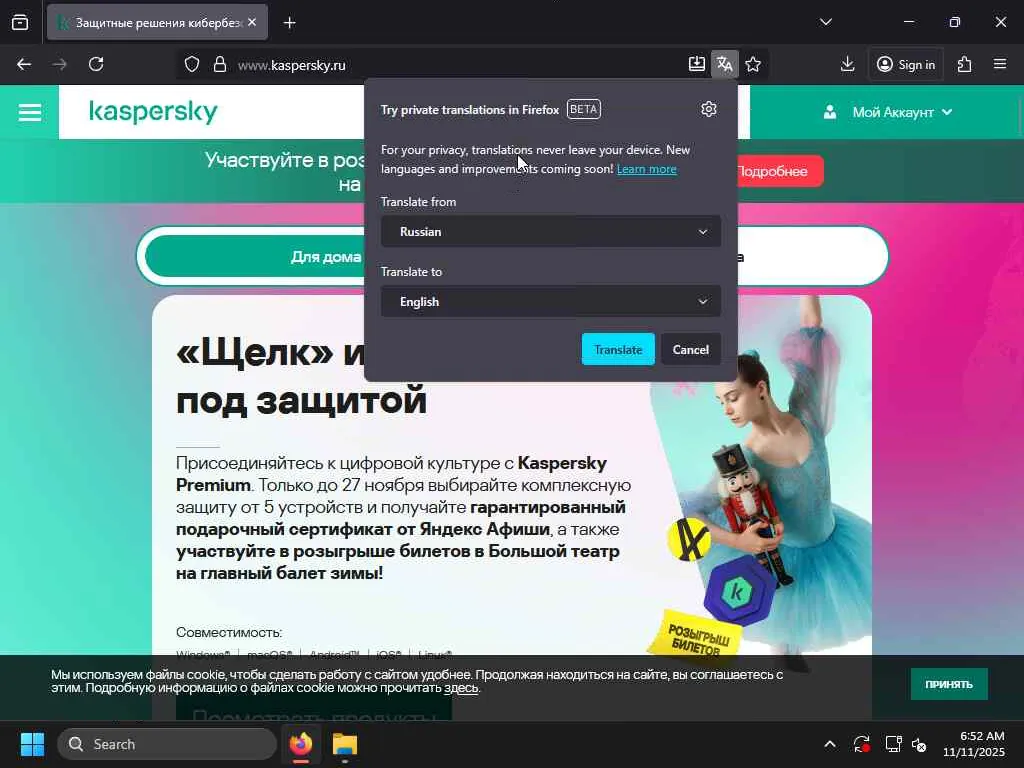
Task: Click the taskbar Search box
Action: pyautogui.click(x=167, y=744)
